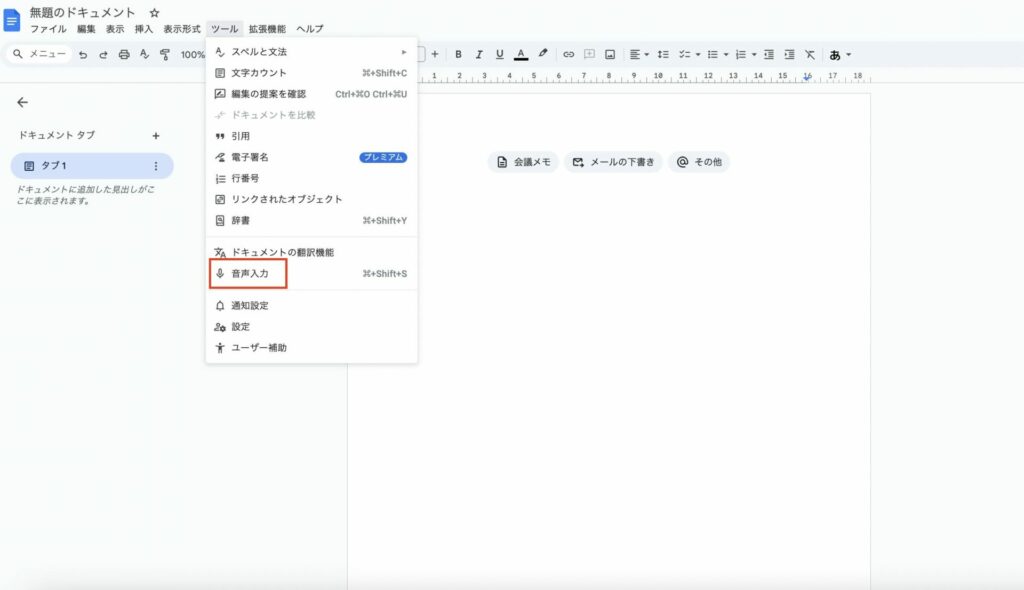Open the text alignment dropdown
The width and height of the screenshot is (1024, 590).
639,54
